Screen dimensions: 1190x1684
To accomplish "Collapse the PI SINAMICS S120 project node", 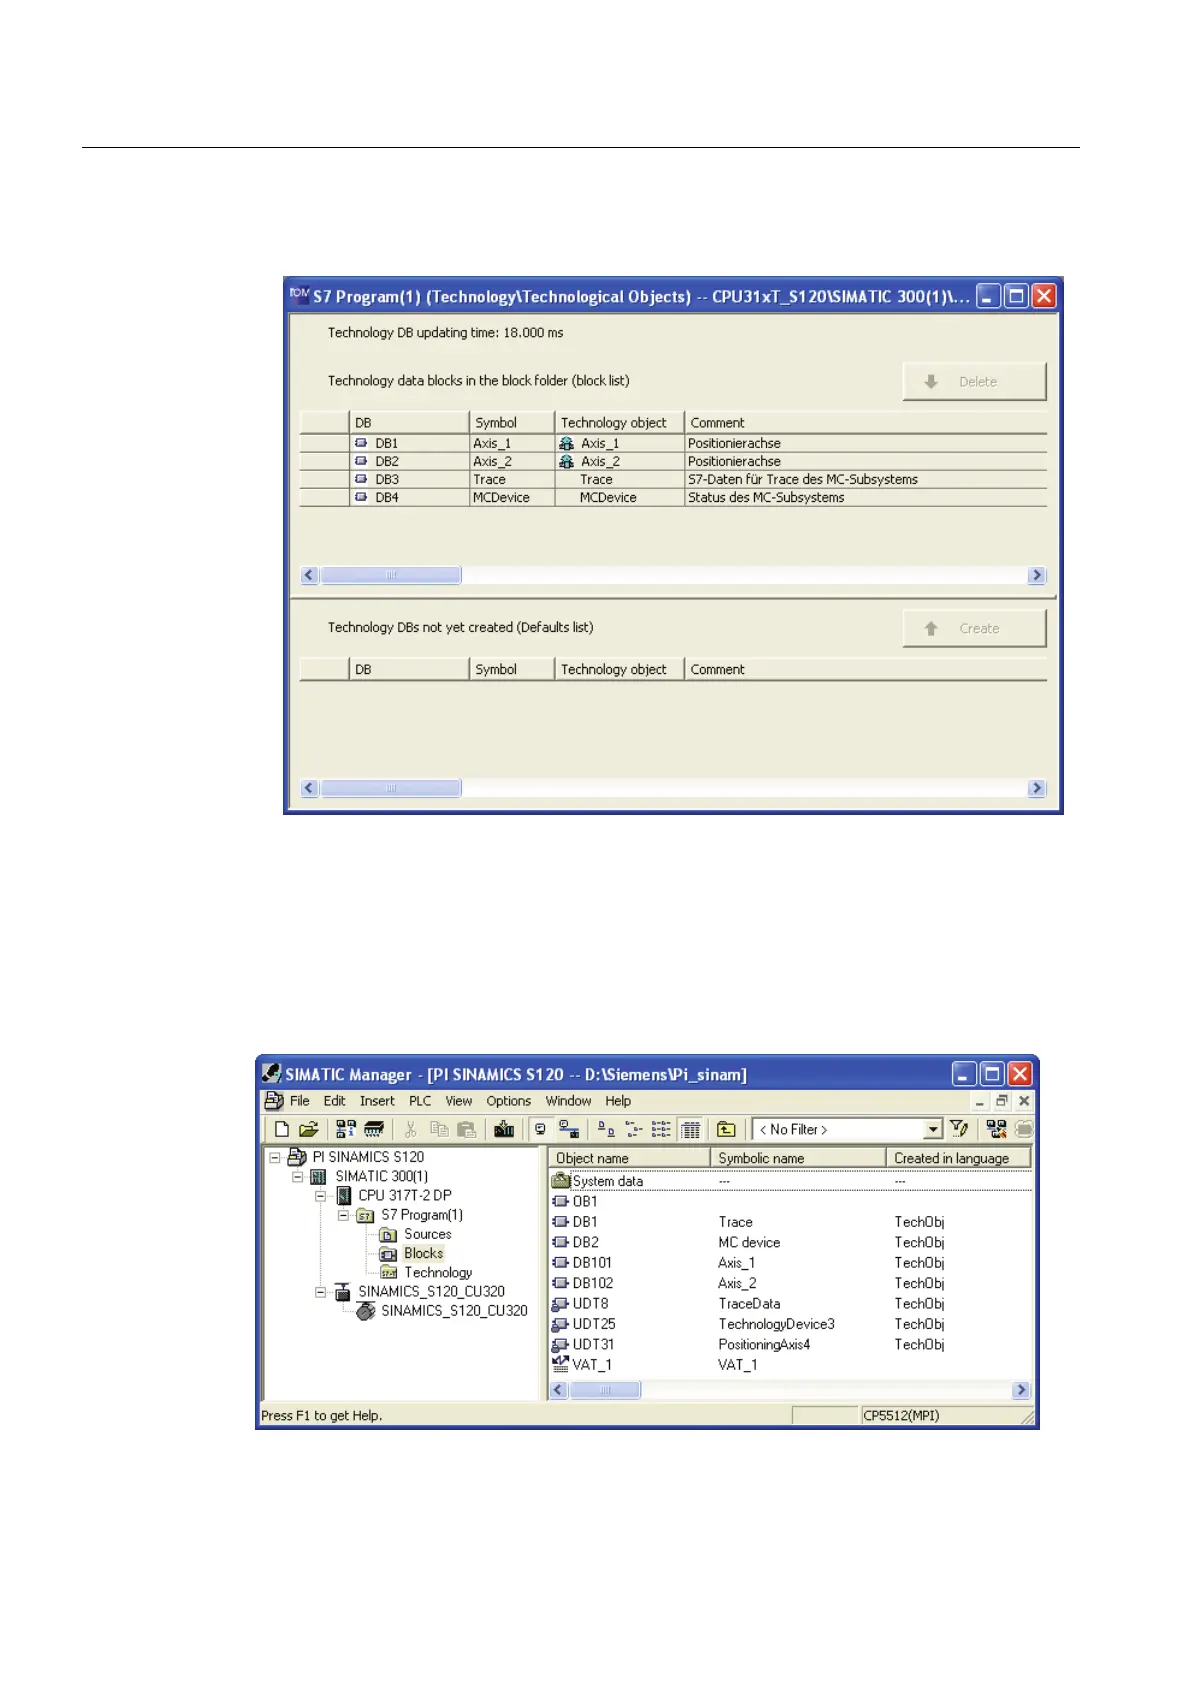I will pos(274,1157).
